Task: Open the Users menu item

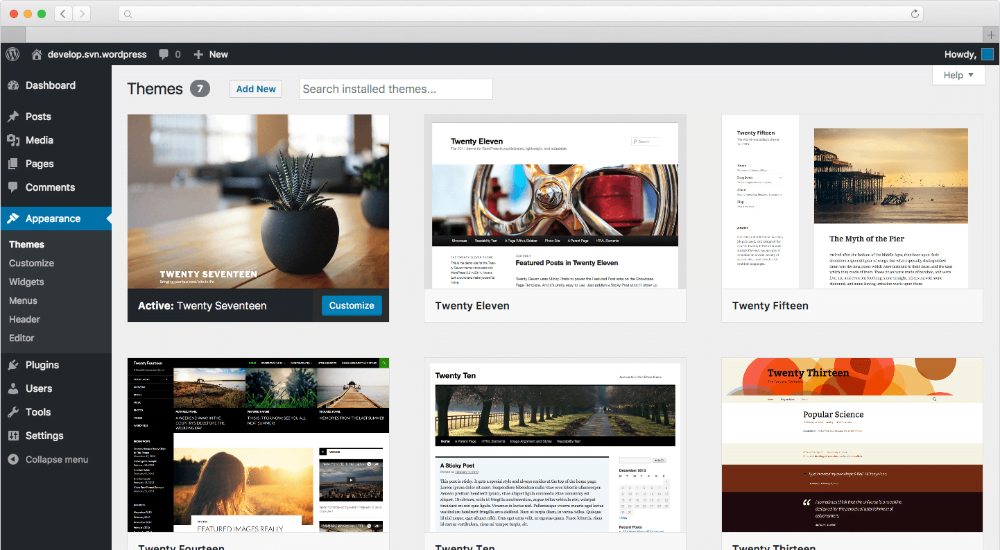Action: (x=56, y=389)
